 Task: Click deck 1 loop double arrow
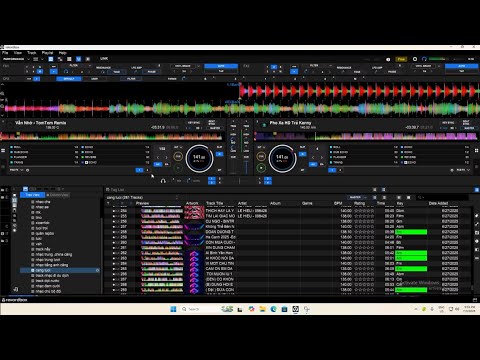coord(166,157)
